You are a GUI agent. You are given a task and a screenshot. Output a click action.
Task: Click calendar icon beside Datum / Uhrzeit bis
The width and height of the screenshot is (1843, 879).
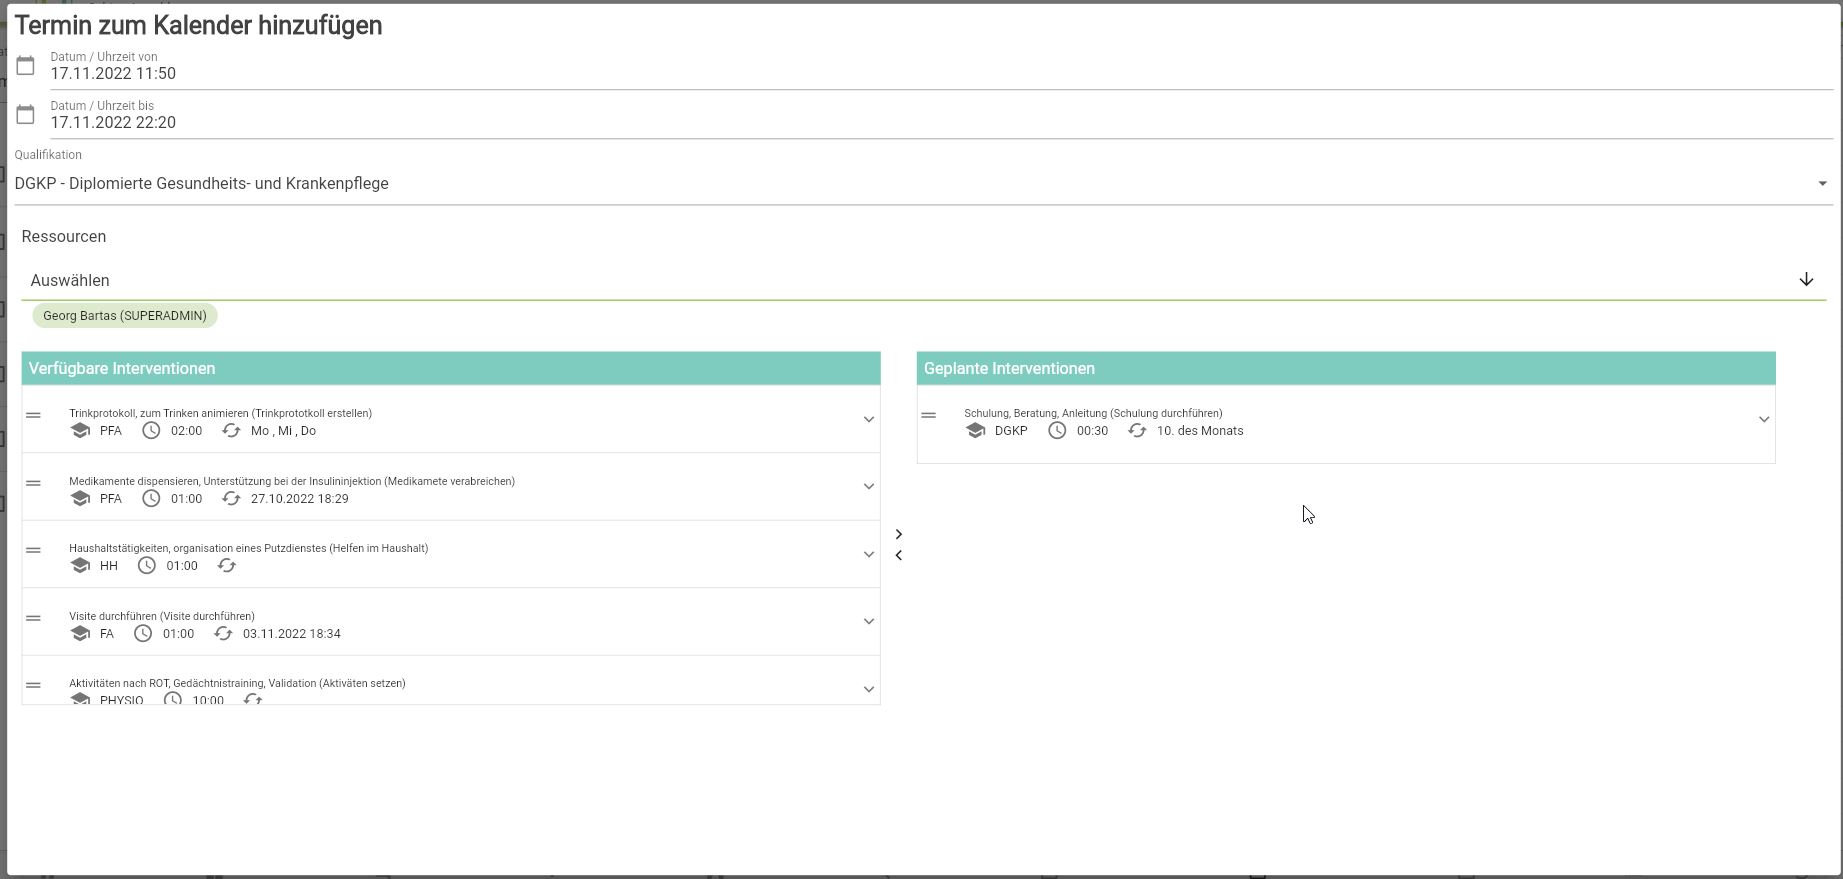[26, 115]
